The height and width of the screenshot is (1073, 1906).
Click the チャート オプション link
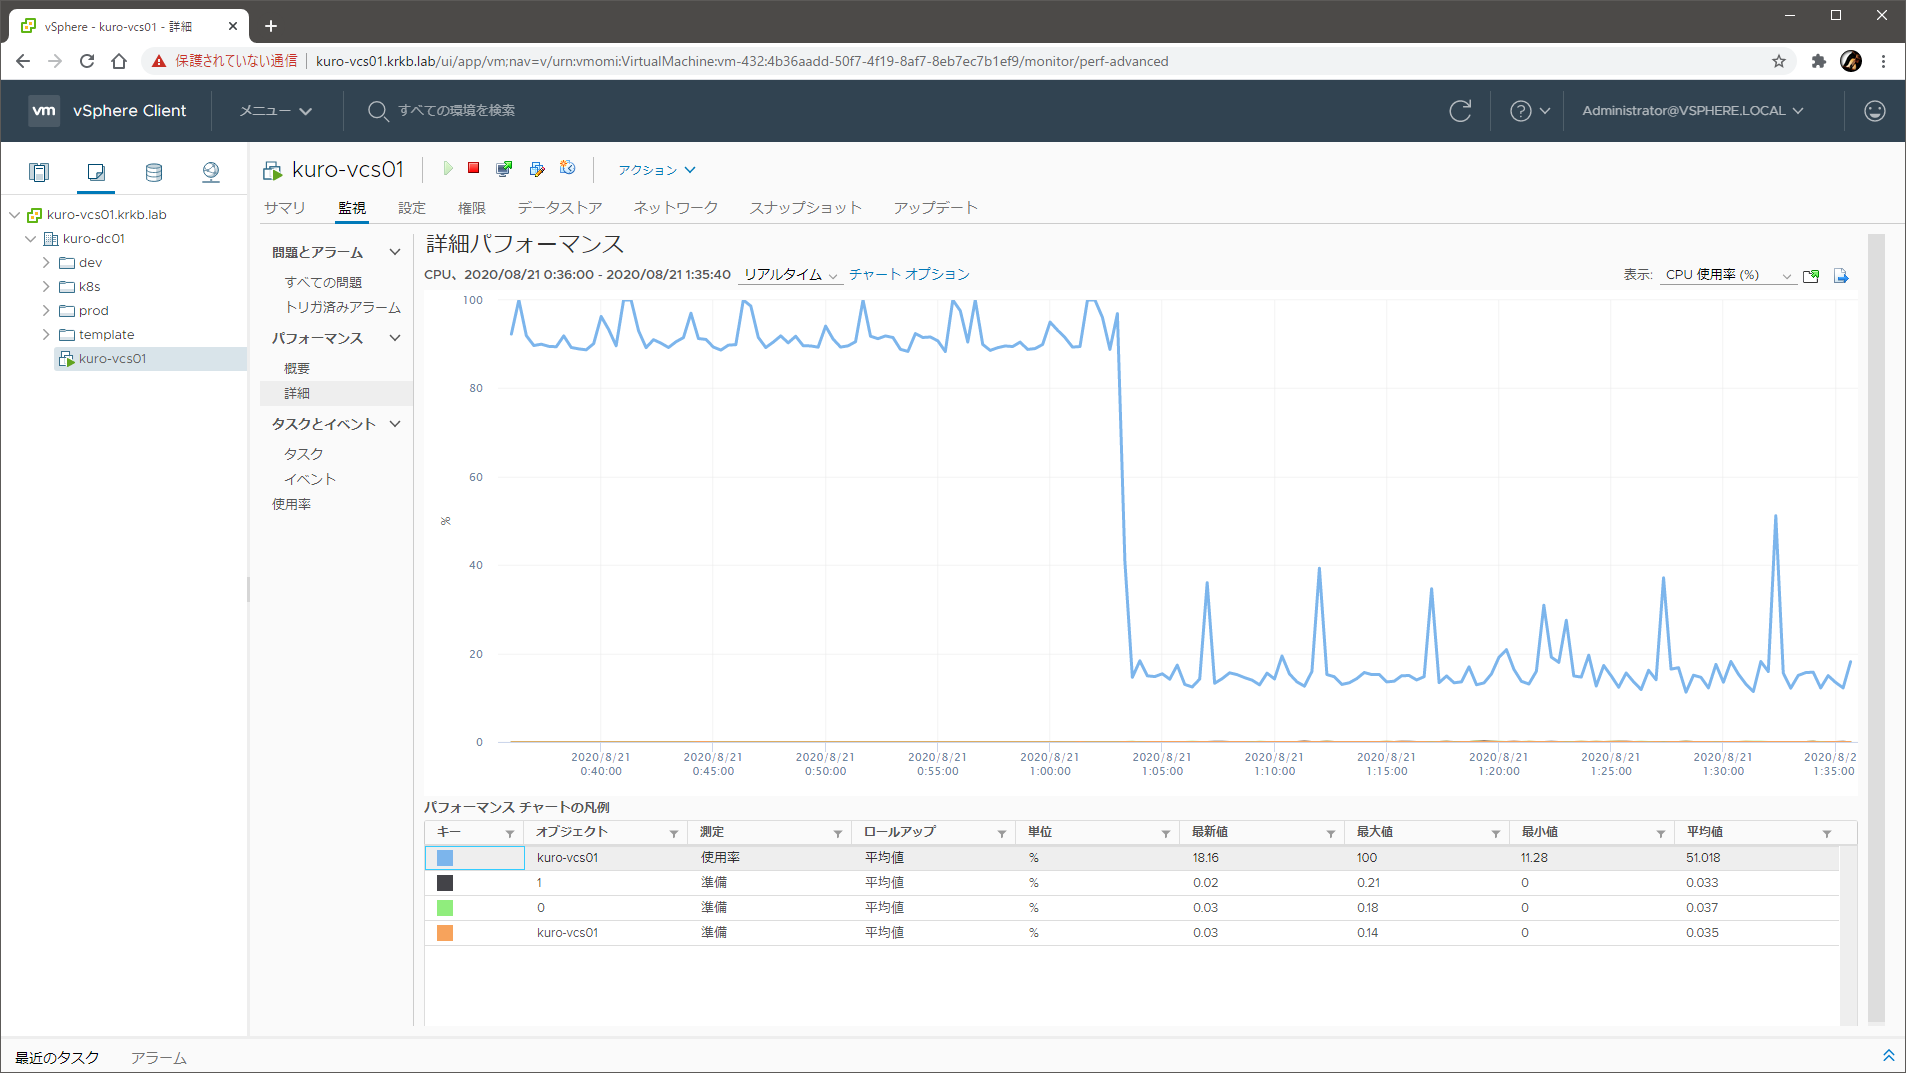pos(909,274)
